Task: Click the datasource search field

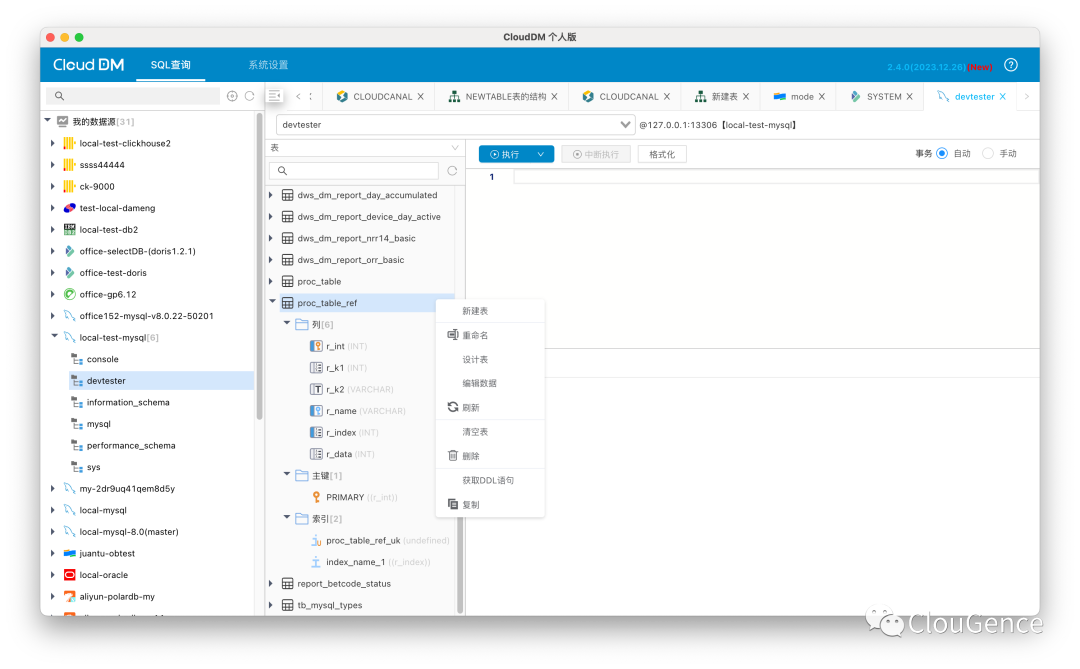Action: [x=134, y=96]
